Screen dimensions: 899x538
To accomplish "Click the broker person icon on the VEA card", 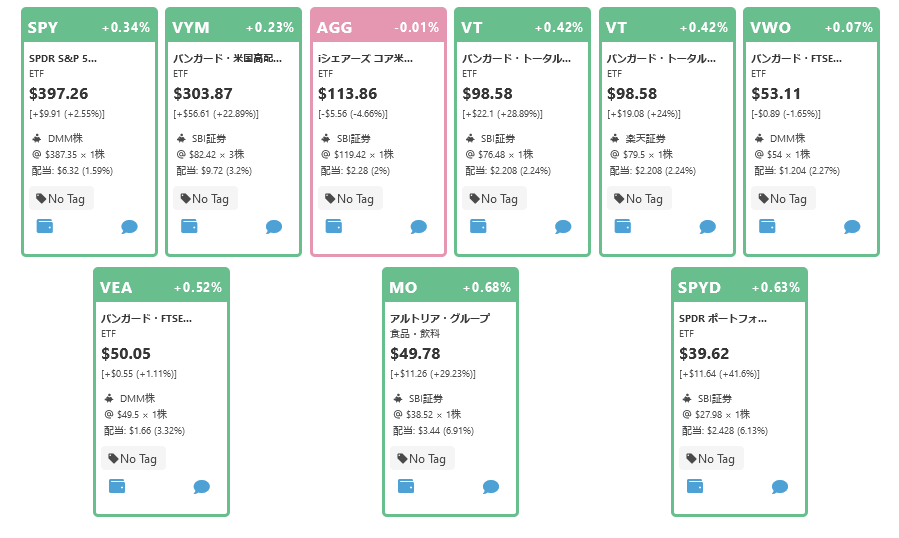I will [109, 398].
